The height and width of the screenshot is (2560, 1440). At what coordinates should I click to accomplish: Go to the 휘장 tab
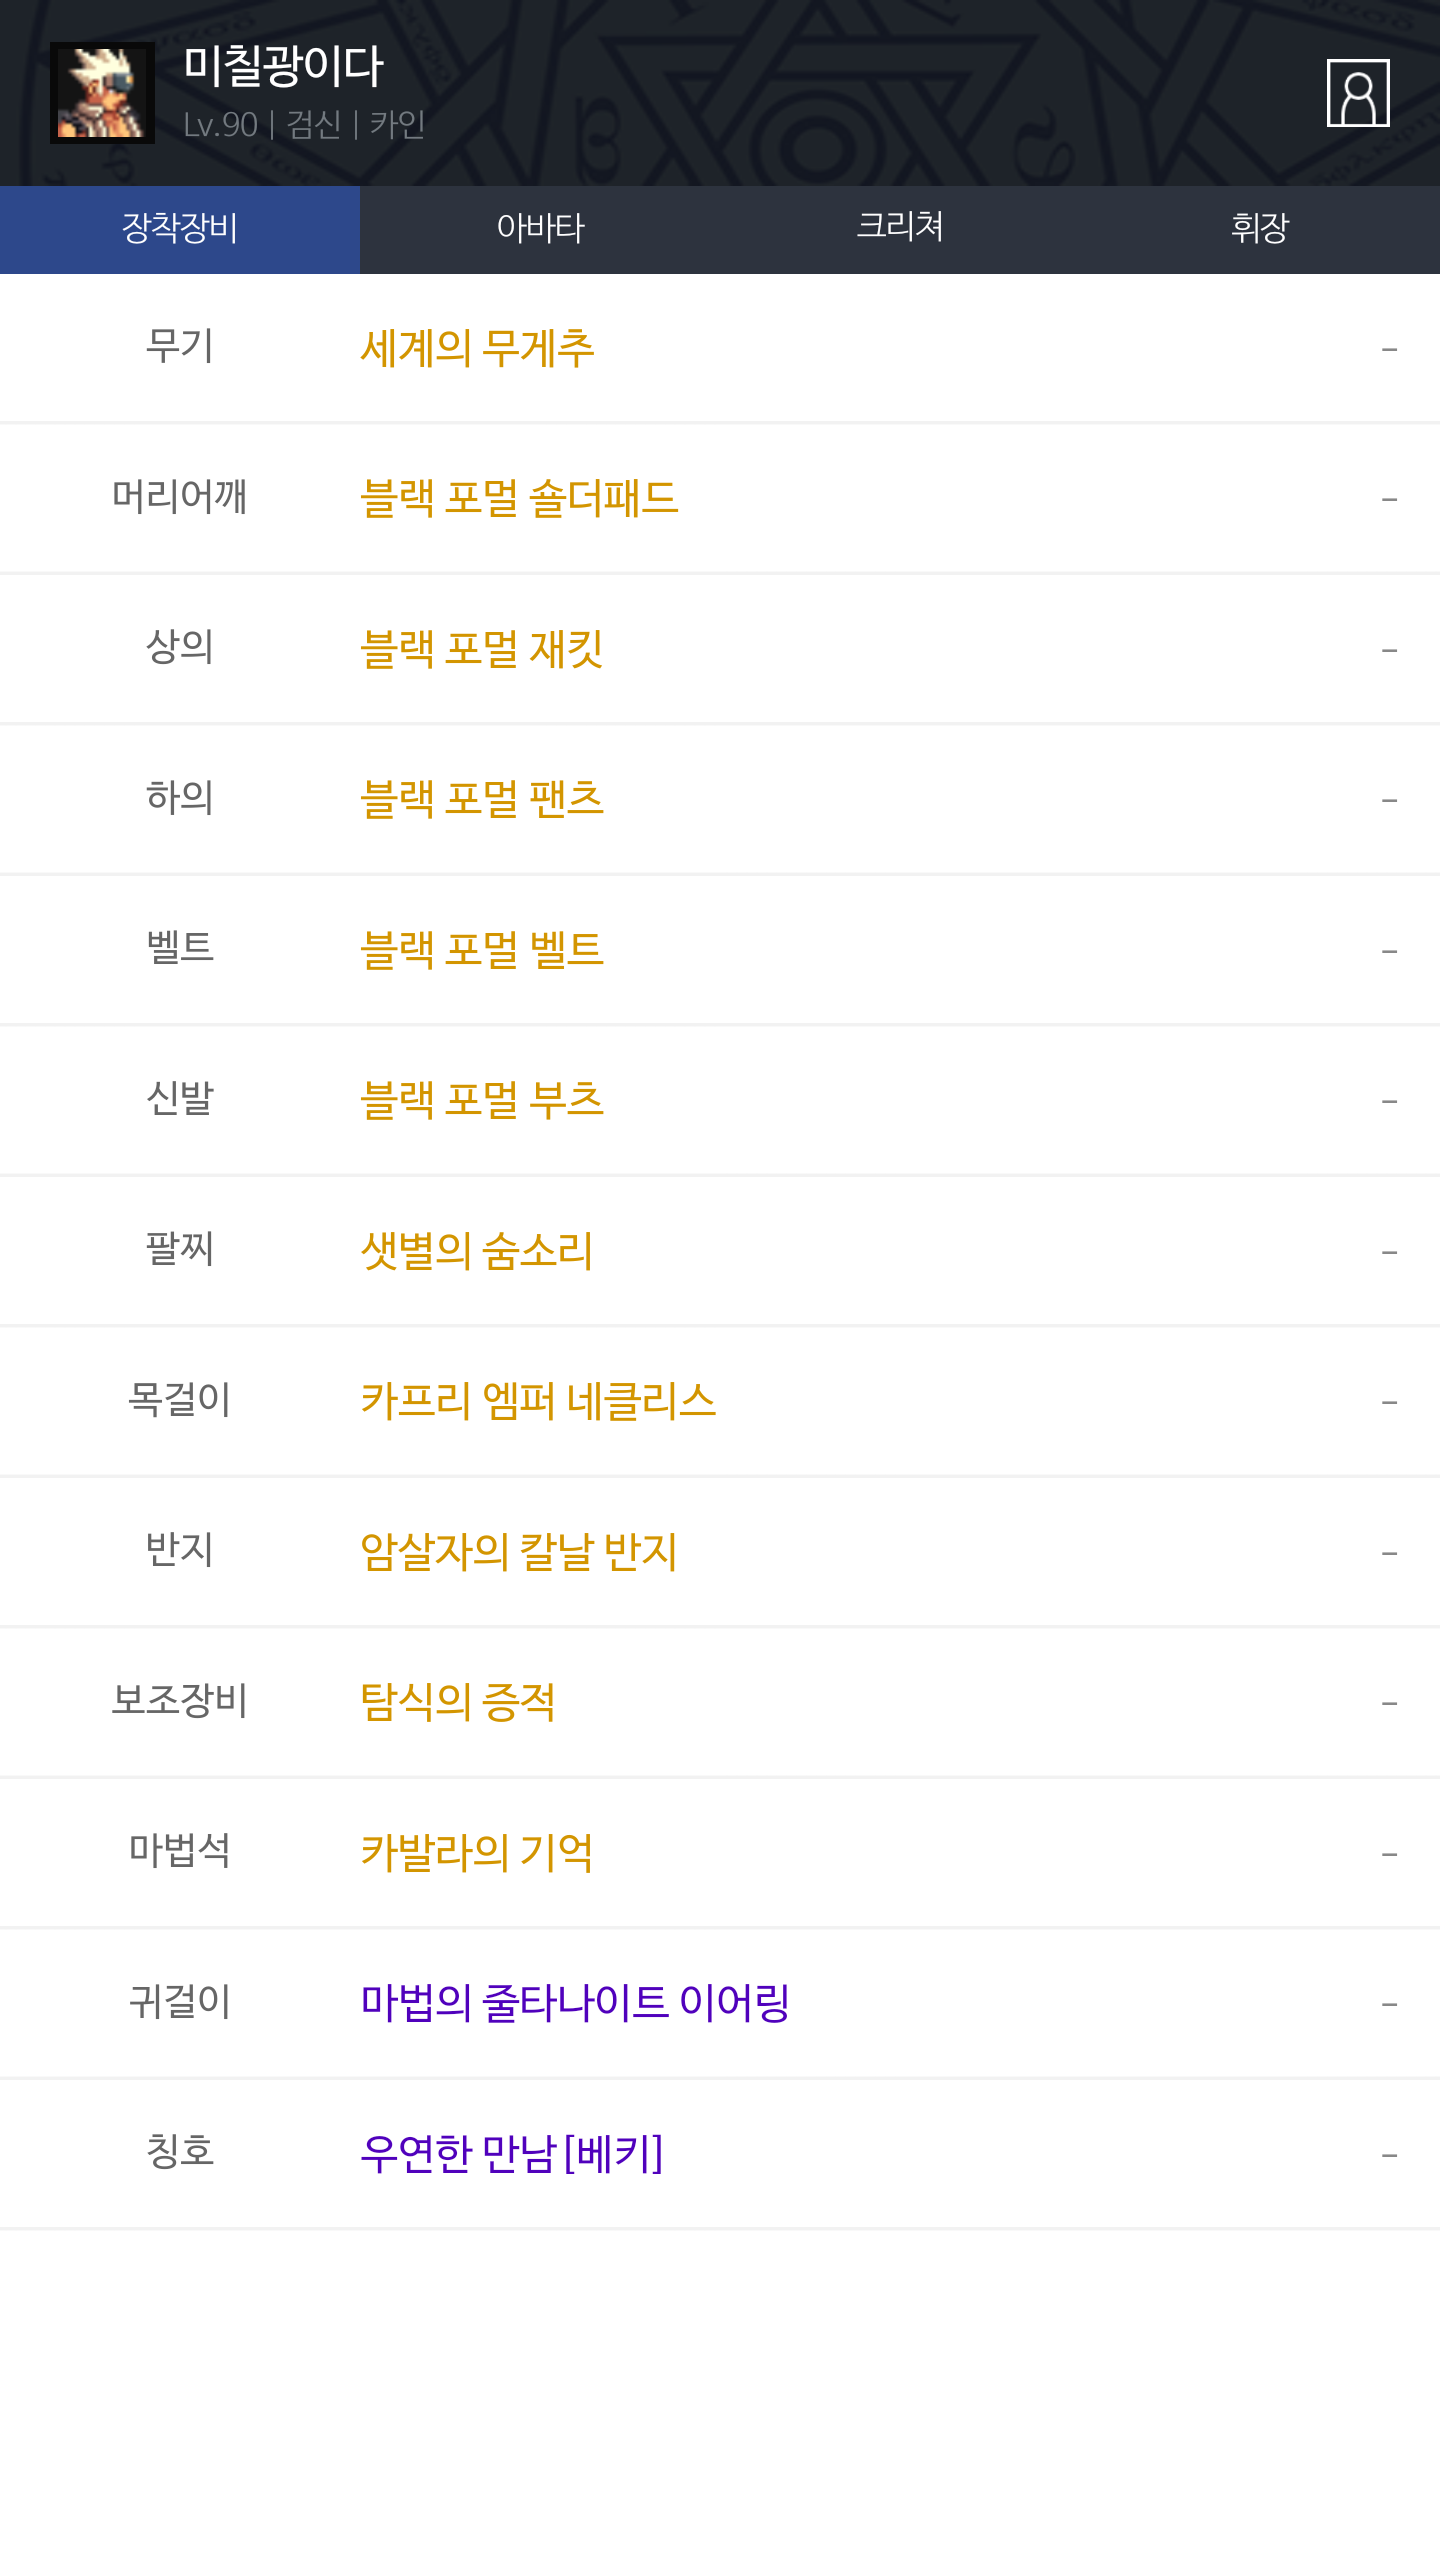[x=1260, y=229]
